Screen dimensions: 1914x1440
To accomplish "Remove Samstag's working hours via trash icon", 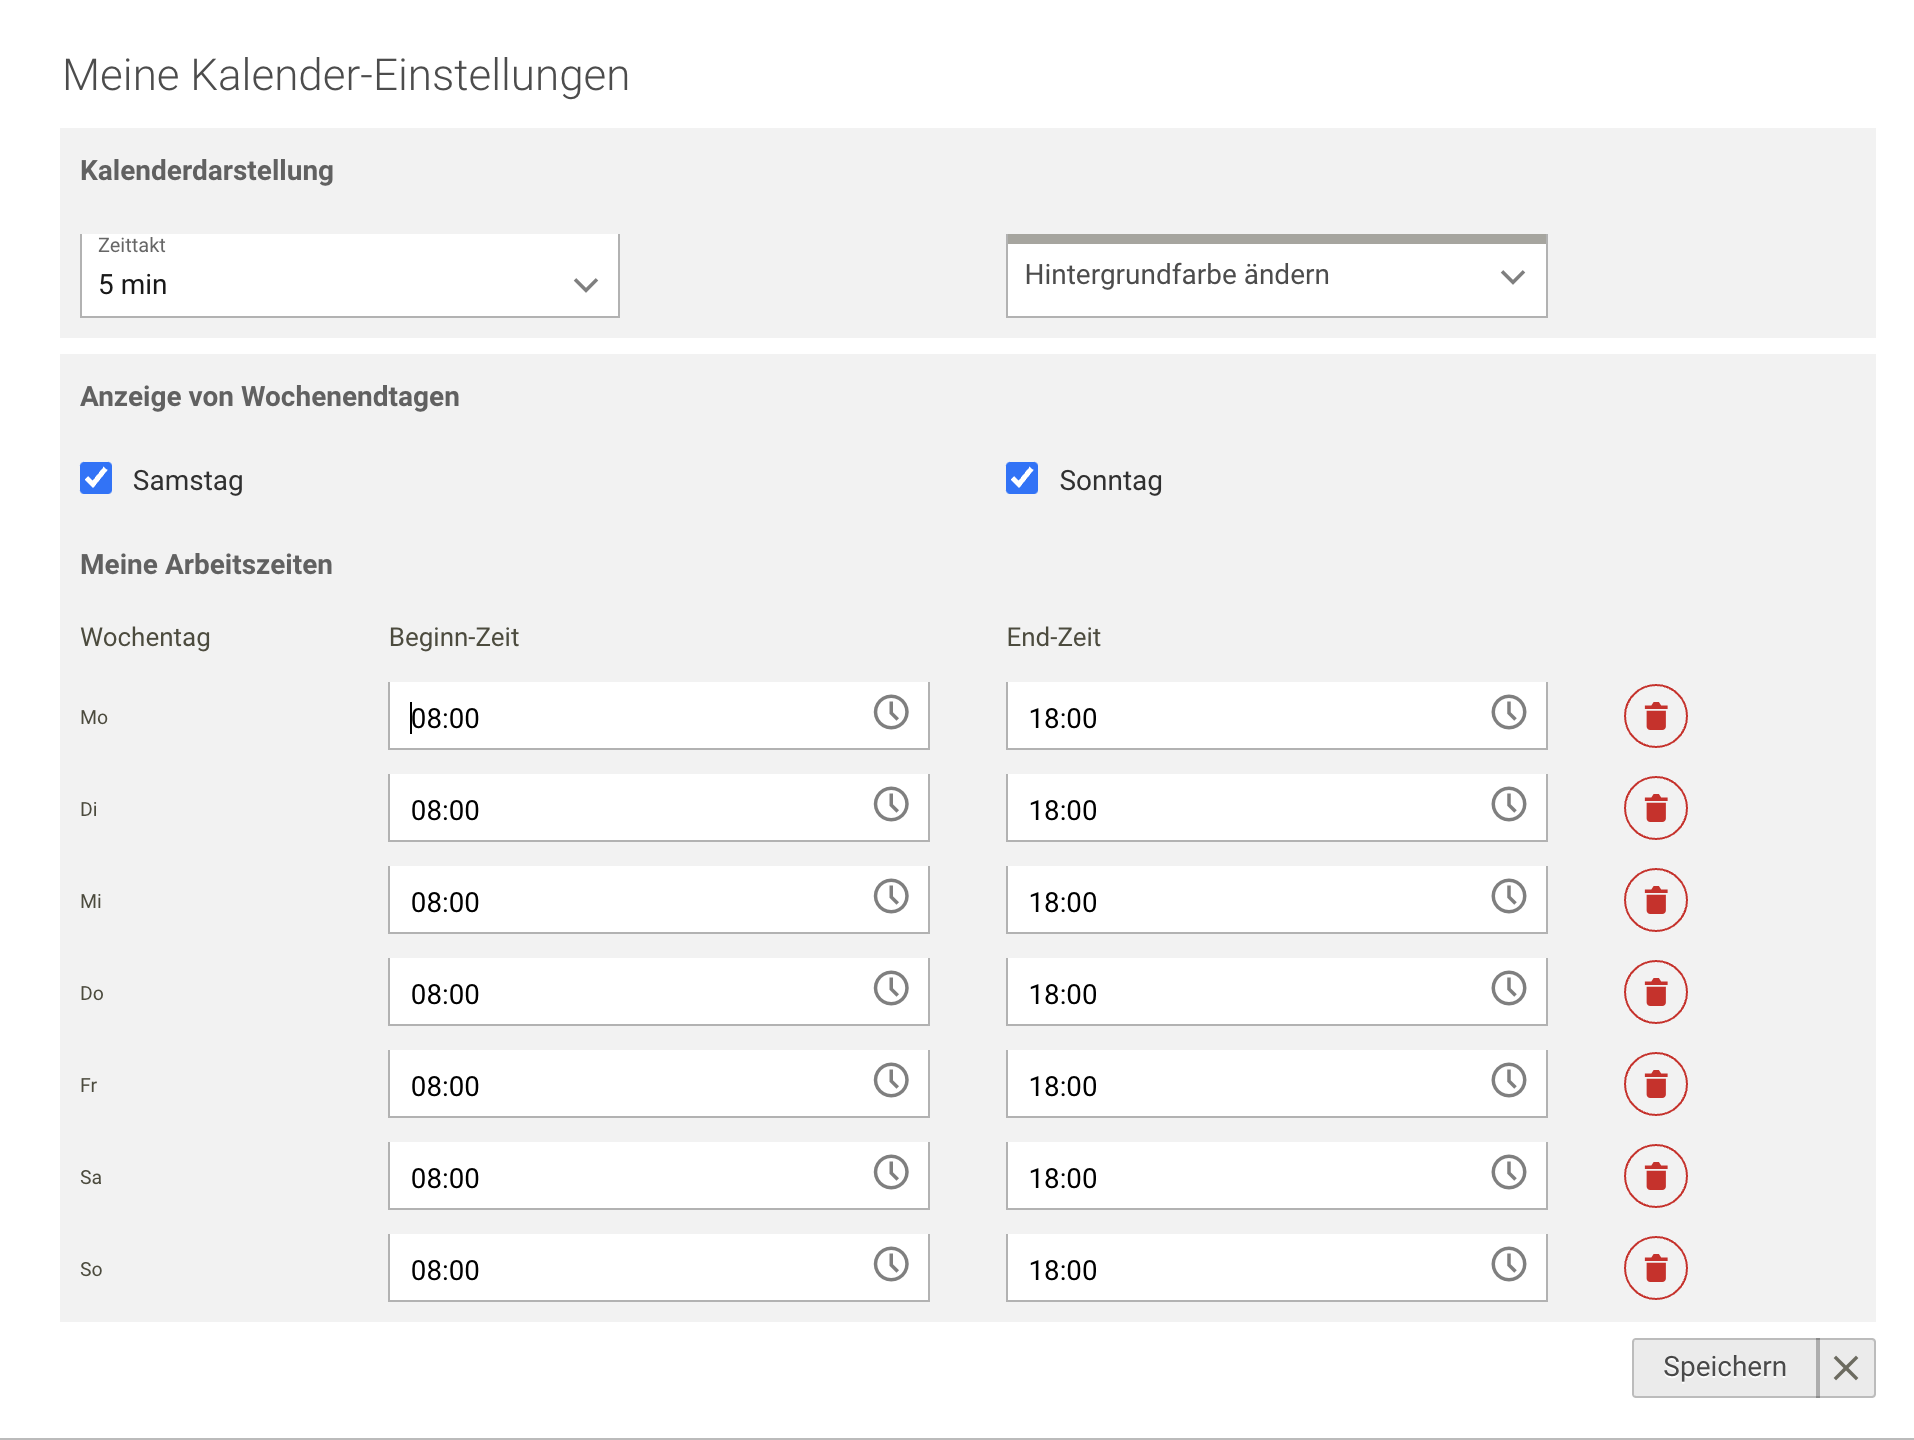I will point(1655,1175).
